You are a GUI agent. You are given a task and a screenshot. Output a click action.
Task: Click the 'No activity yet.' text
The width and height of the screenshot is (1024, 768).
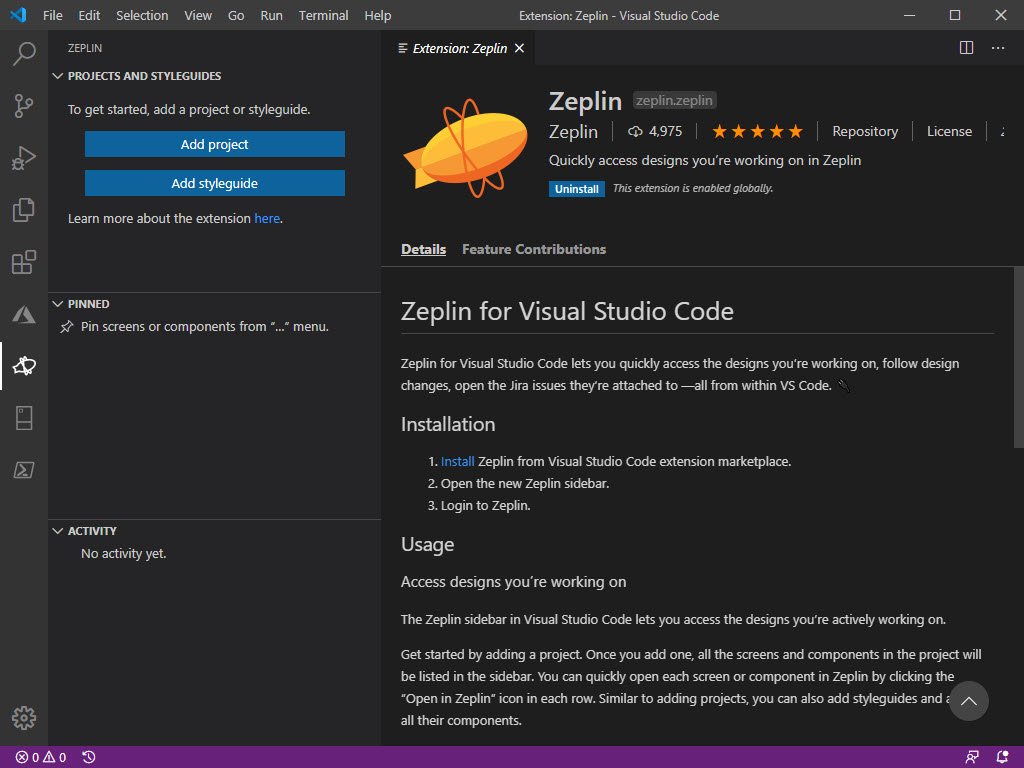click(x=123, y=553)
